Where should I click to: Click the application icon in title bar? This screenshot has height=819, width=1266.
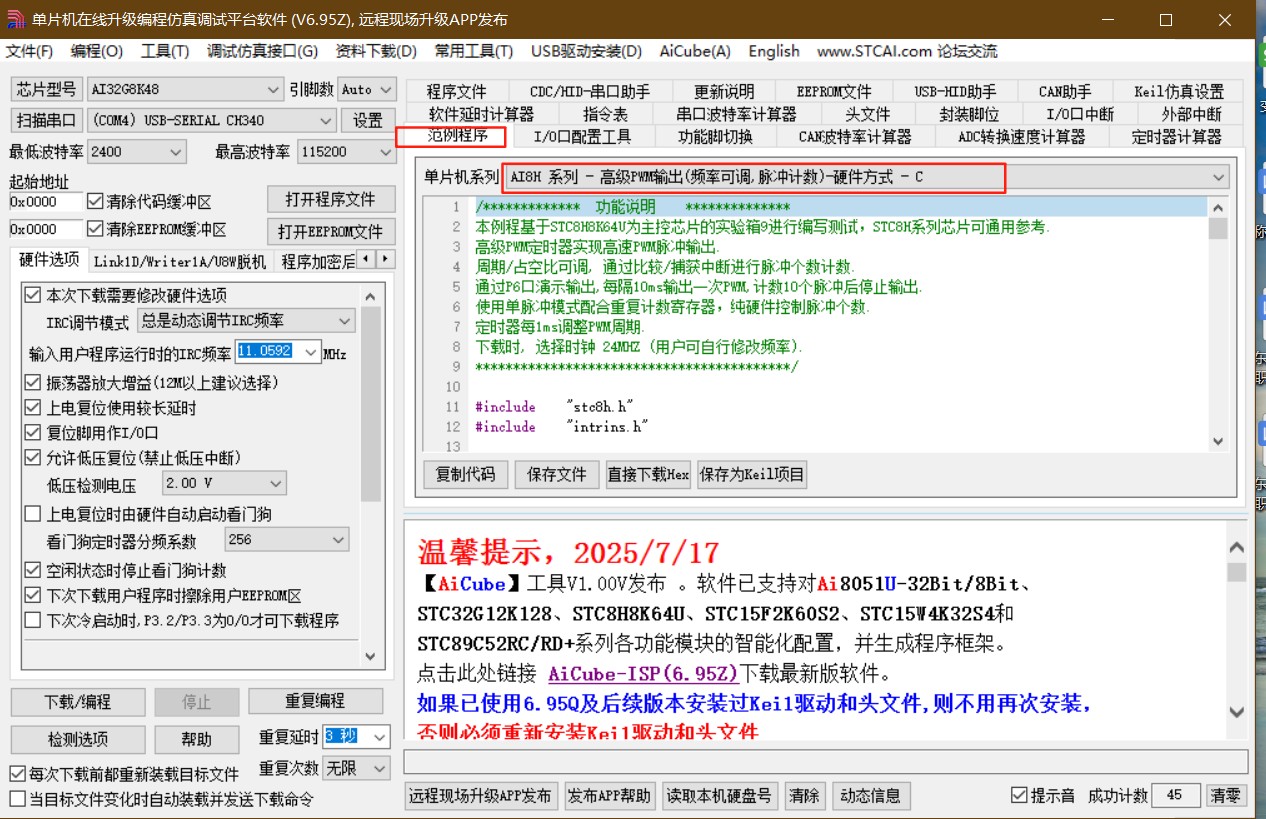(x=15, y=20)
